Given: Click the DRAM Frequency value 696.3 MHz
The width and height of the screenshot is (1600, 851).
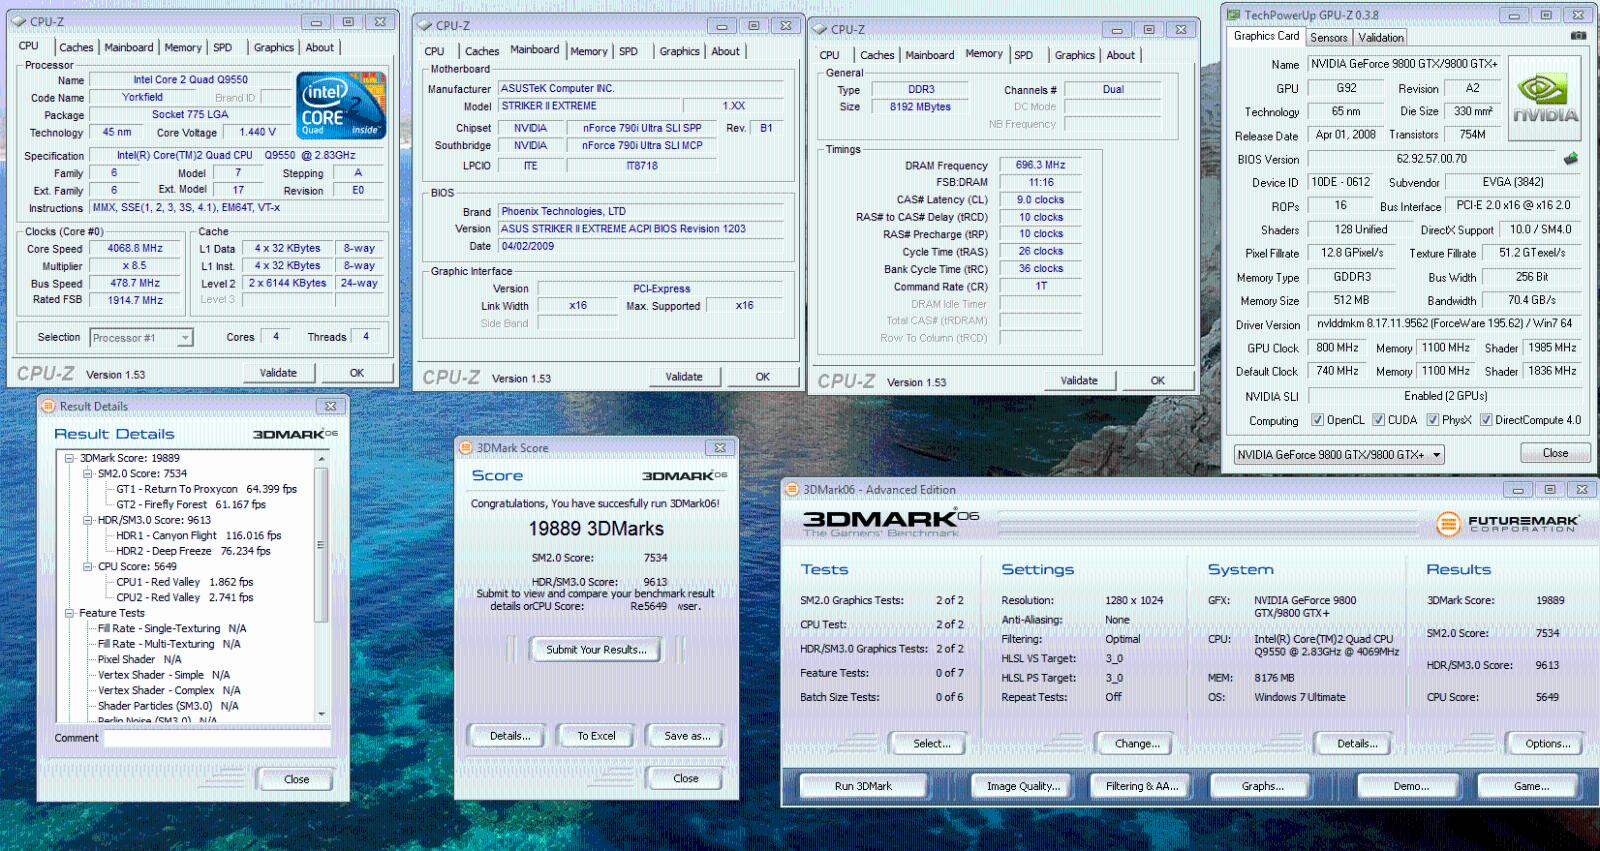Looking at the screenshot, I should tap(1041, 165).
